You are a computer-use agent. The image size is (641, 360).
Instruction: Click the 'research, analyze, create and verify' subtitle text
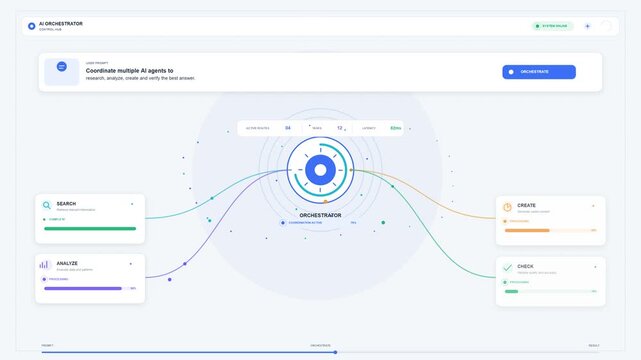(140, 78)
